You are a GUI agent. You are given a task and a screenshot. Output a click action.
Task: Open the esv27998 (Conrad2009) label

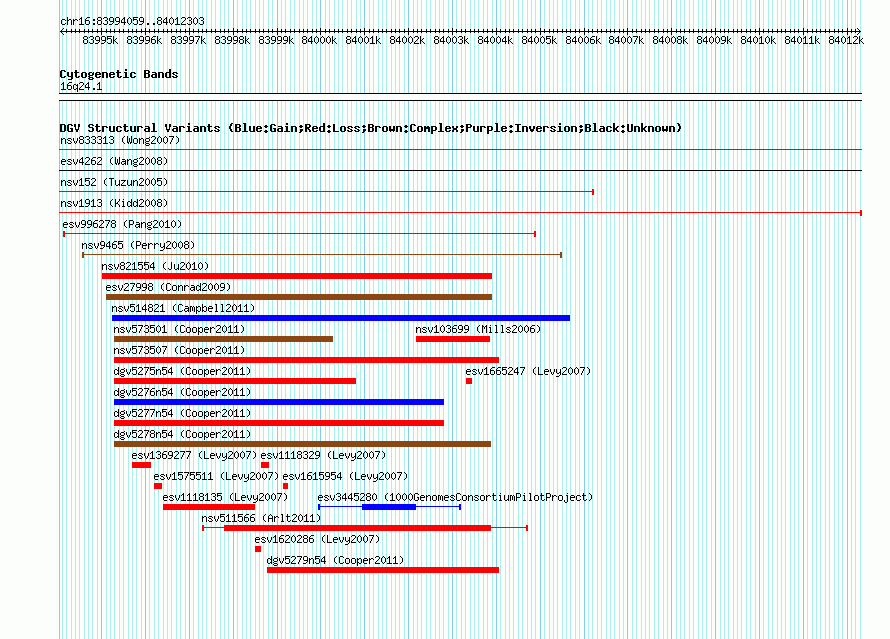tap(168, 287)
